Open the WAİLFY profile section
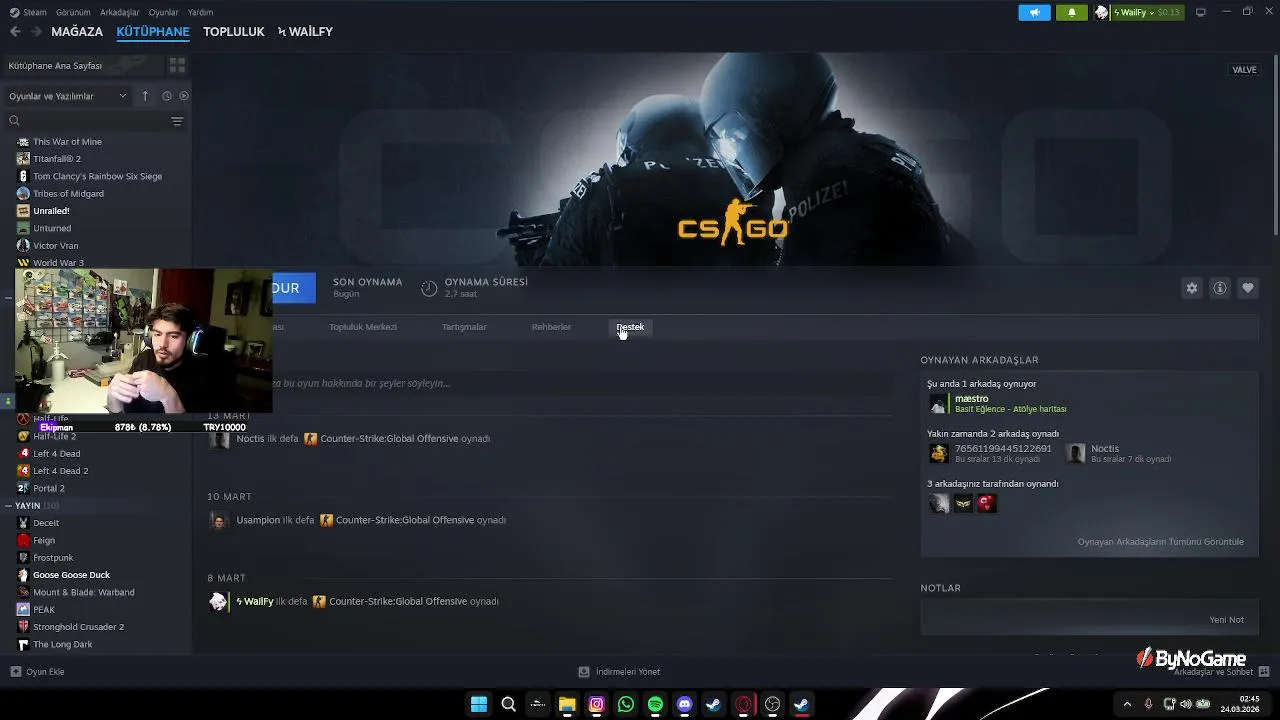Viewport: 1280px width, 720px height. (x=305, y=32)
